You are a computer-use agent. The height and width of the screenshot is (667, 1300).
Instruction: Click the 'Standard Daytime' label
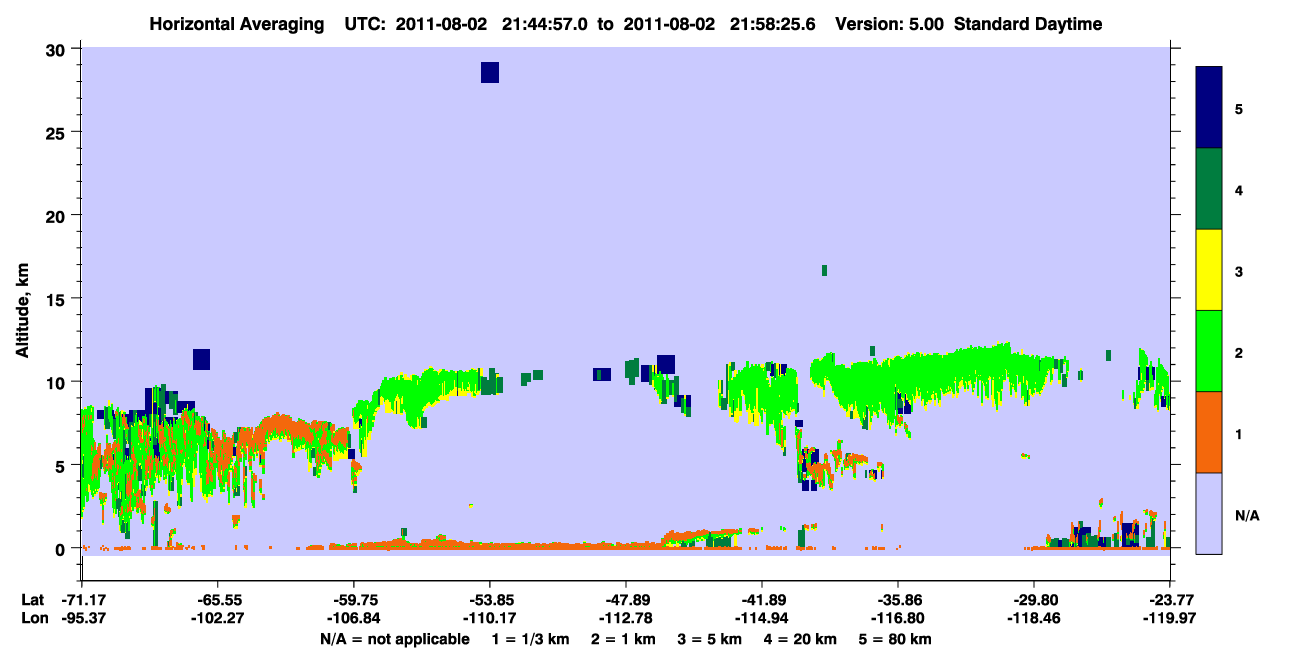pyautogui.click(x=1028, y=24)
